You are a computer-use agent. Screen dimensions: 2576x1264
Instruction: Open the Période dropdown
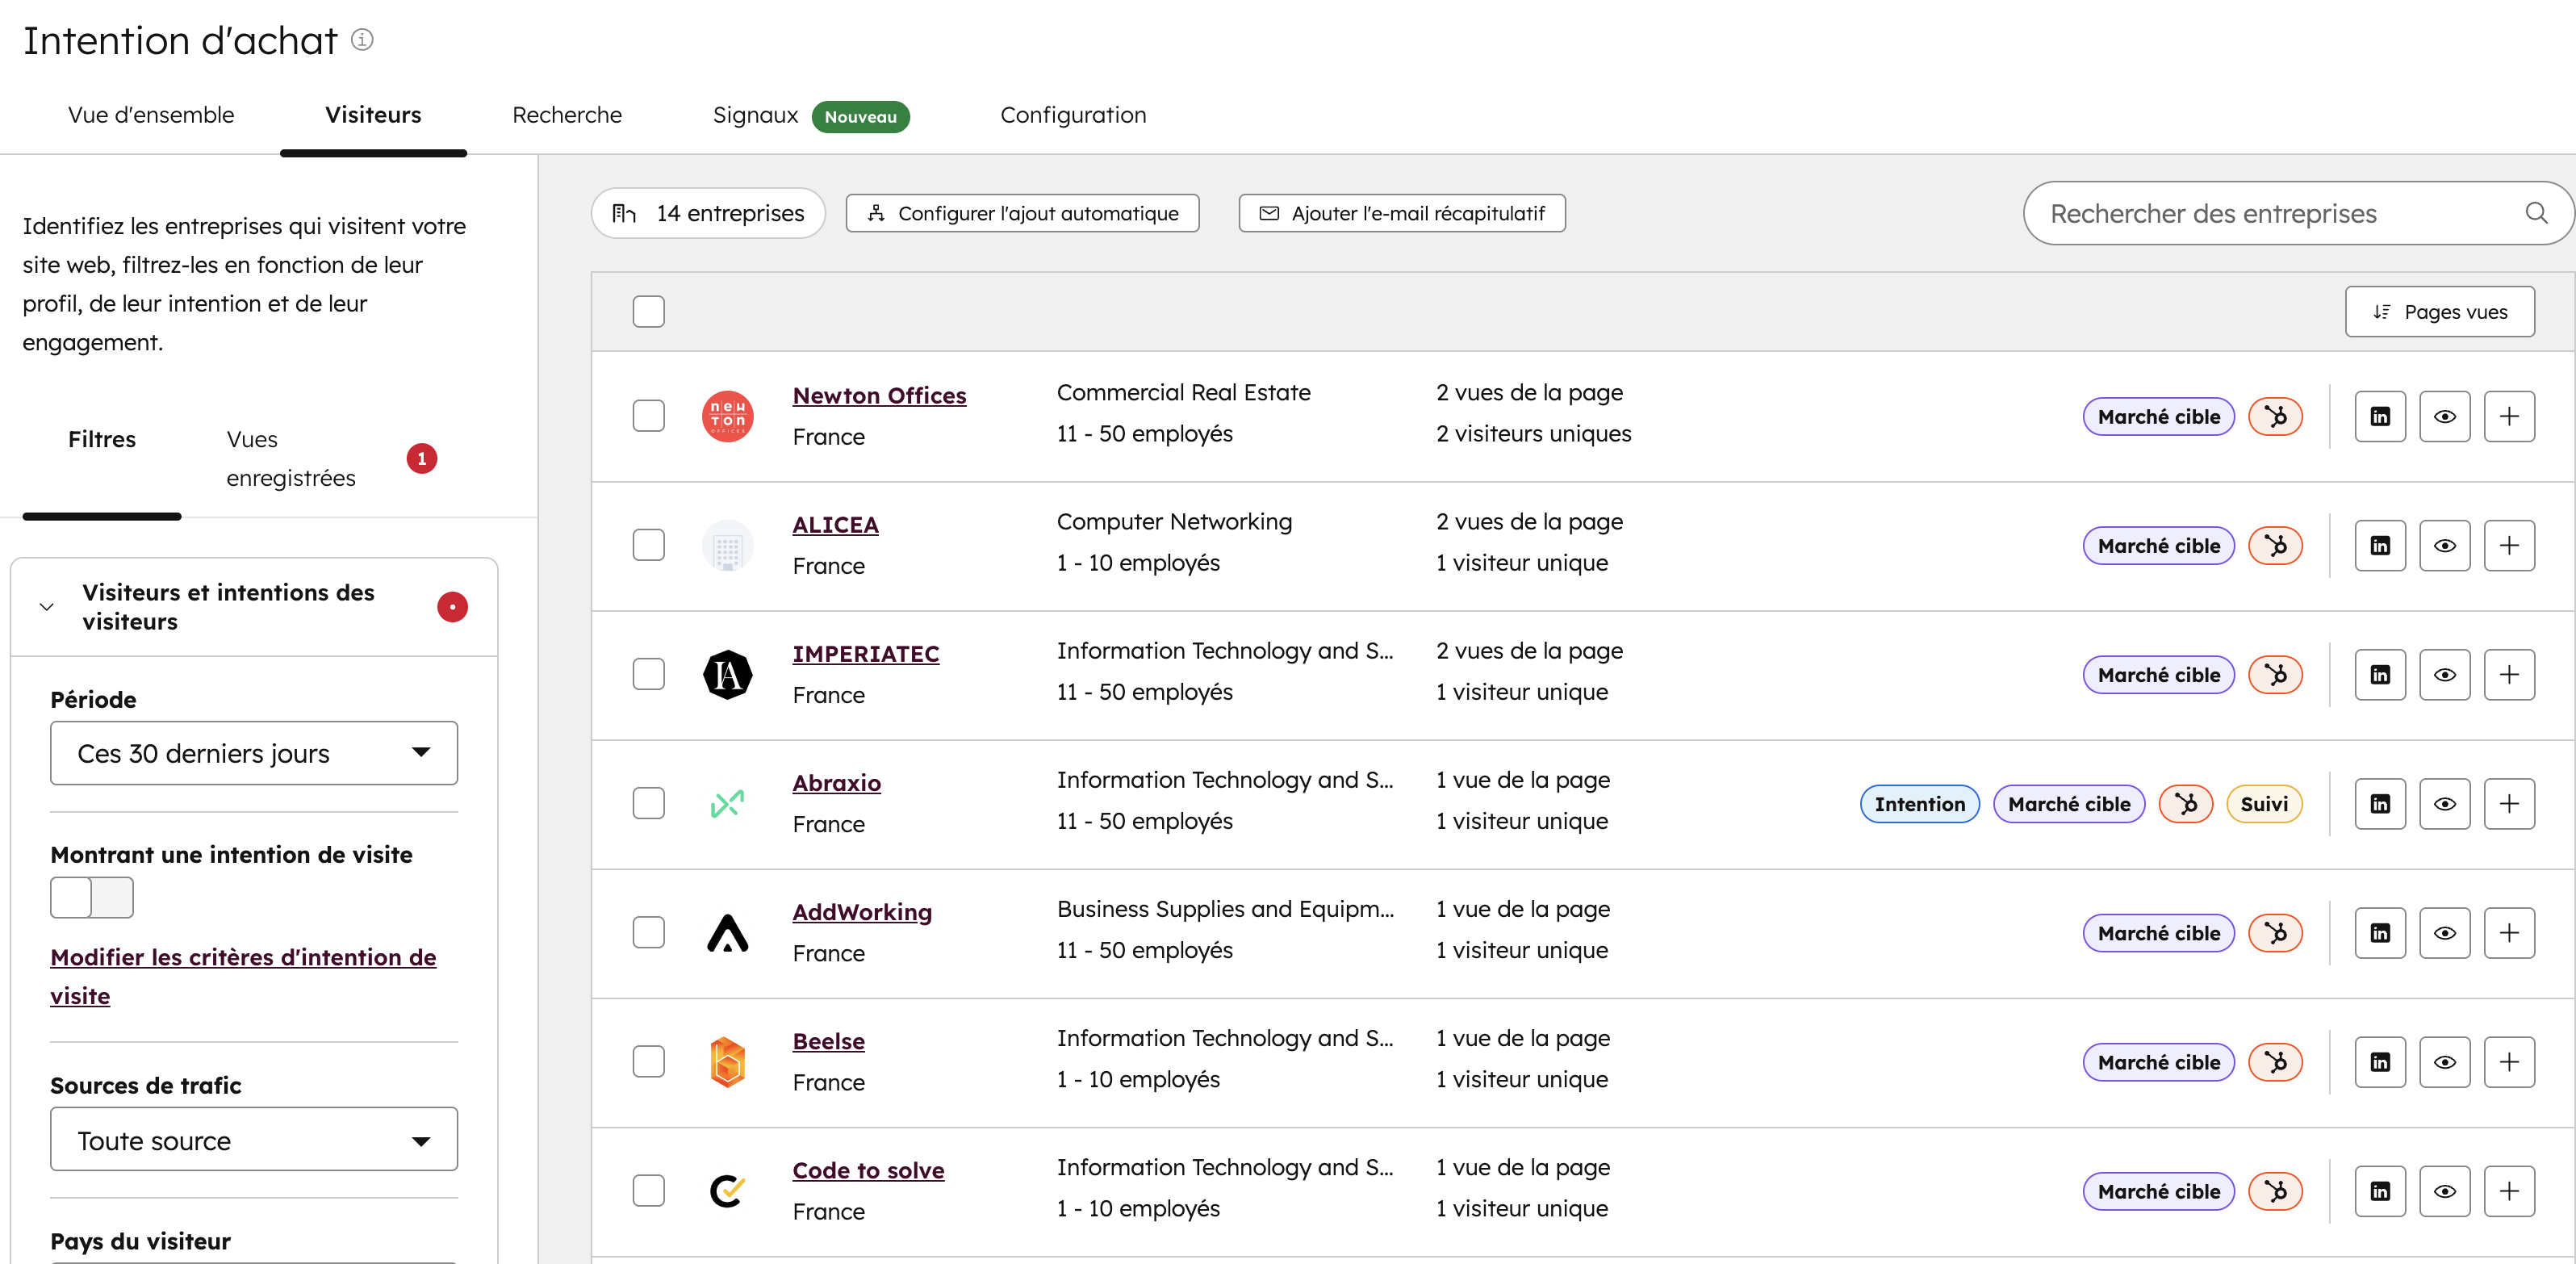[x=253, y=753]
